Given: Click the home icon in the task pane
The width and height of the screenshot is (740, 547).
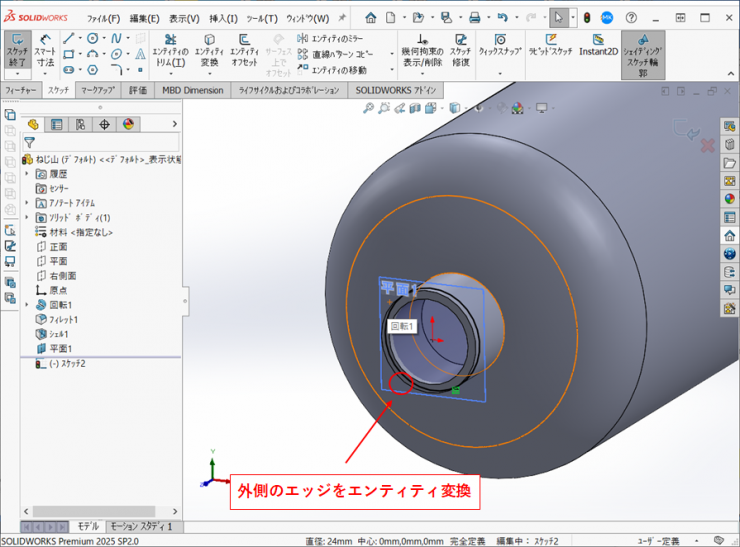Looking at the screenshot, I should 729,236.
